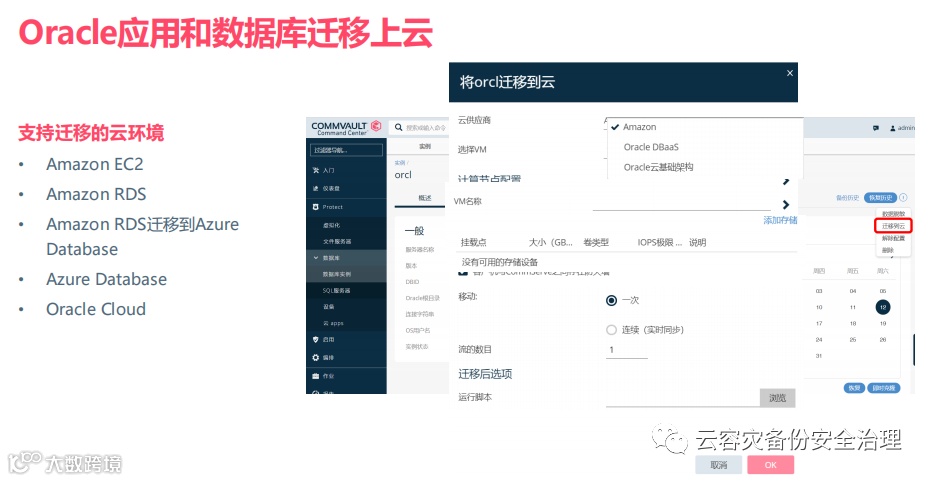Open 文件服务器 in the sidebar
The image size is (932, 481).
tap(337, 241)
